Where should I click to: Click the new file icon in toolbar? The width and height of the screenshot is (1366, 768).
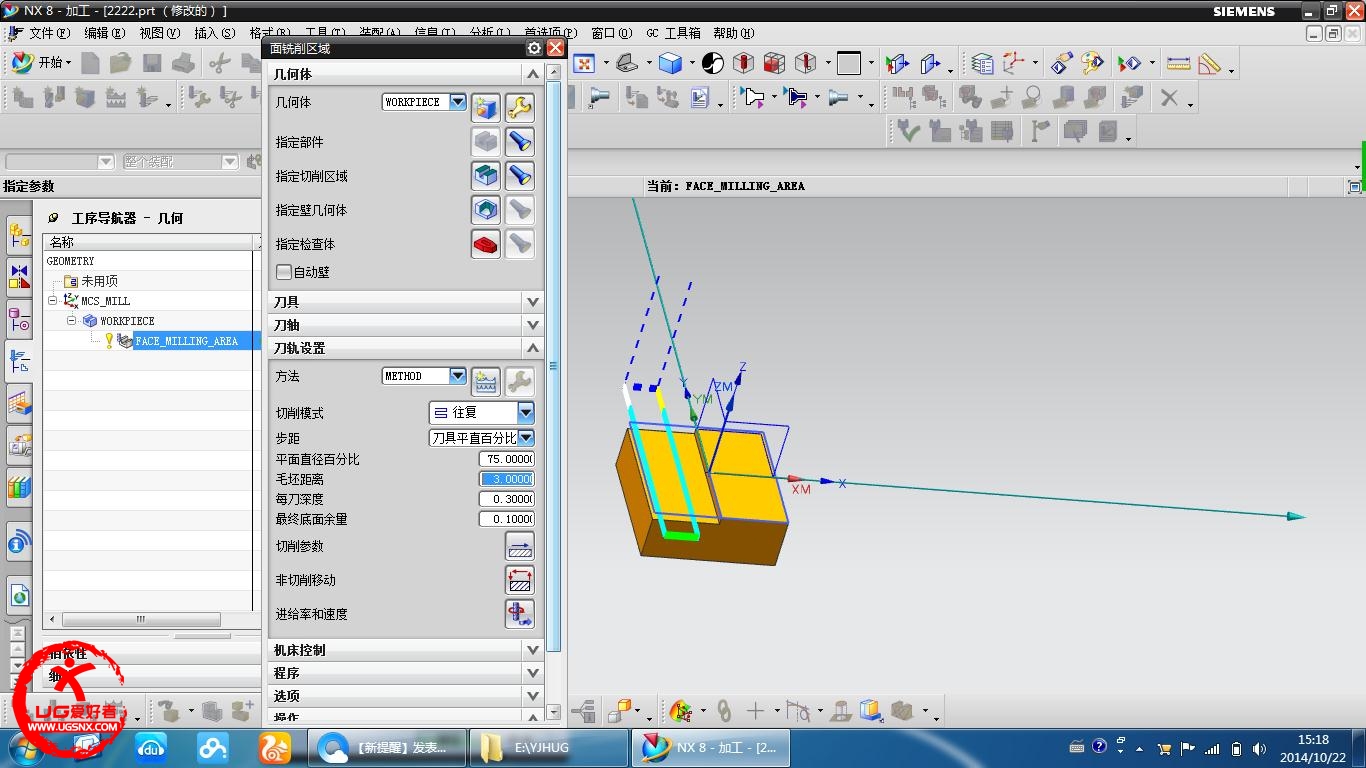point(91,63)
